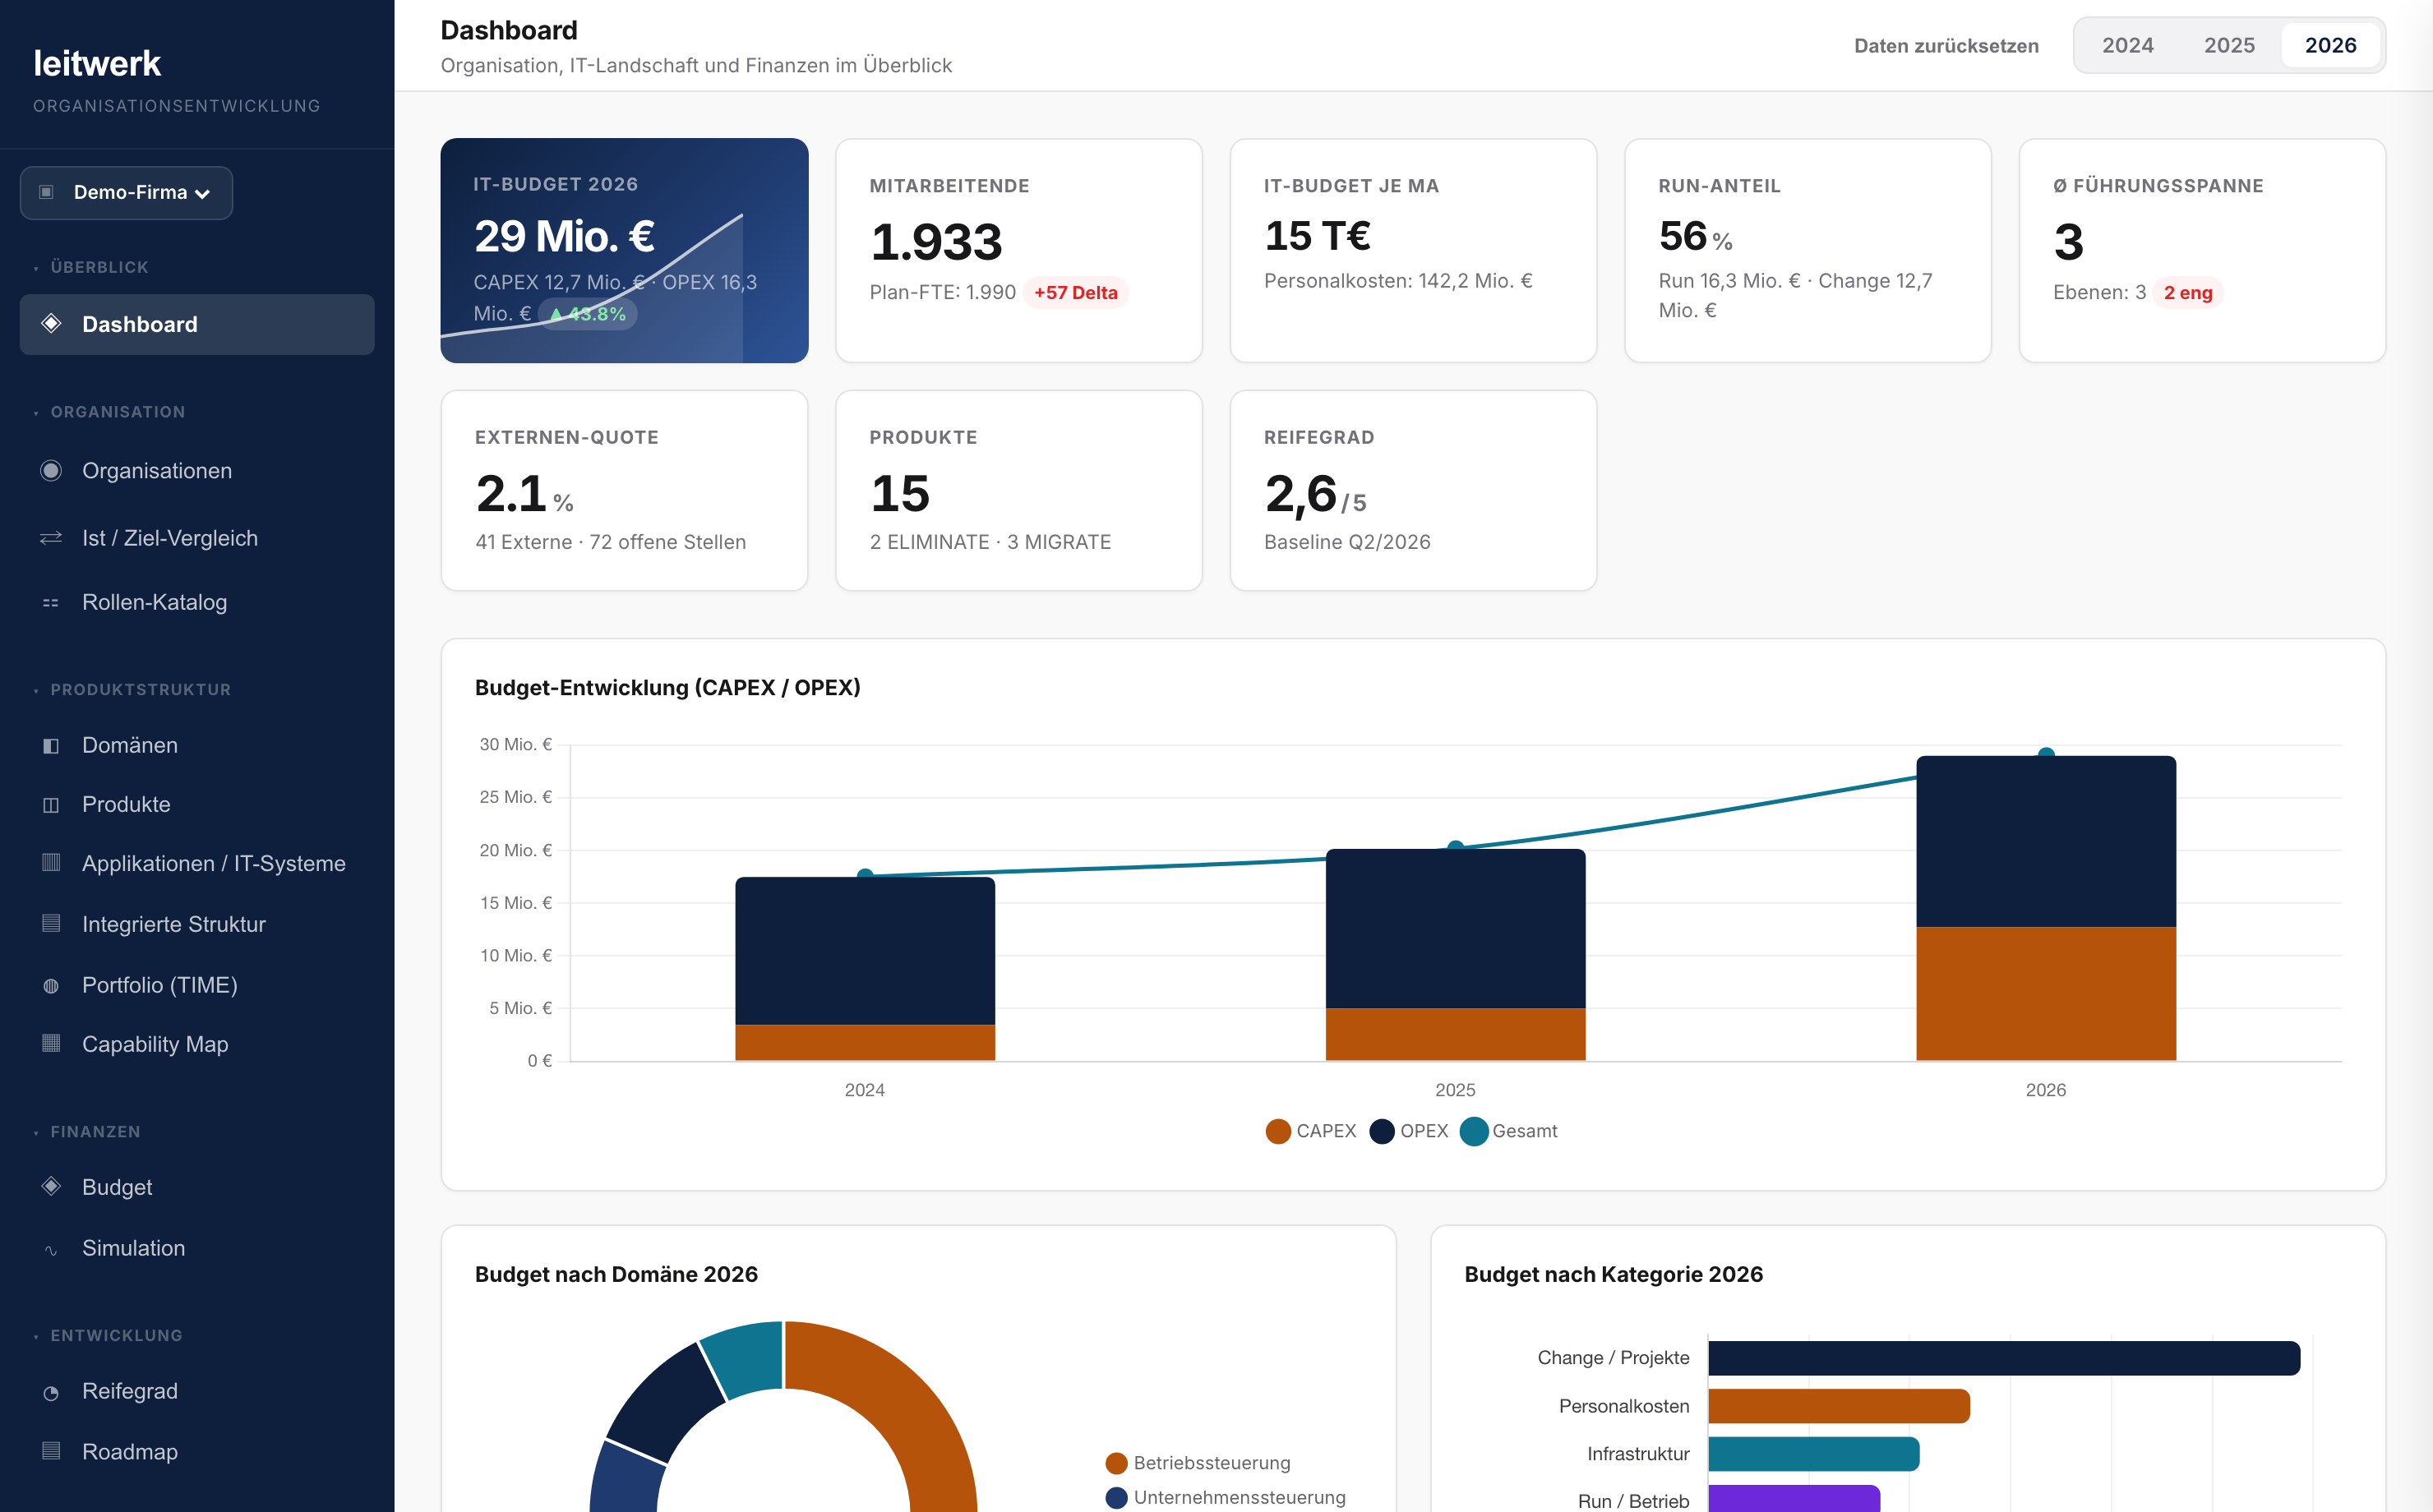Click the Organisationen circle icon

tap(51, 471)
